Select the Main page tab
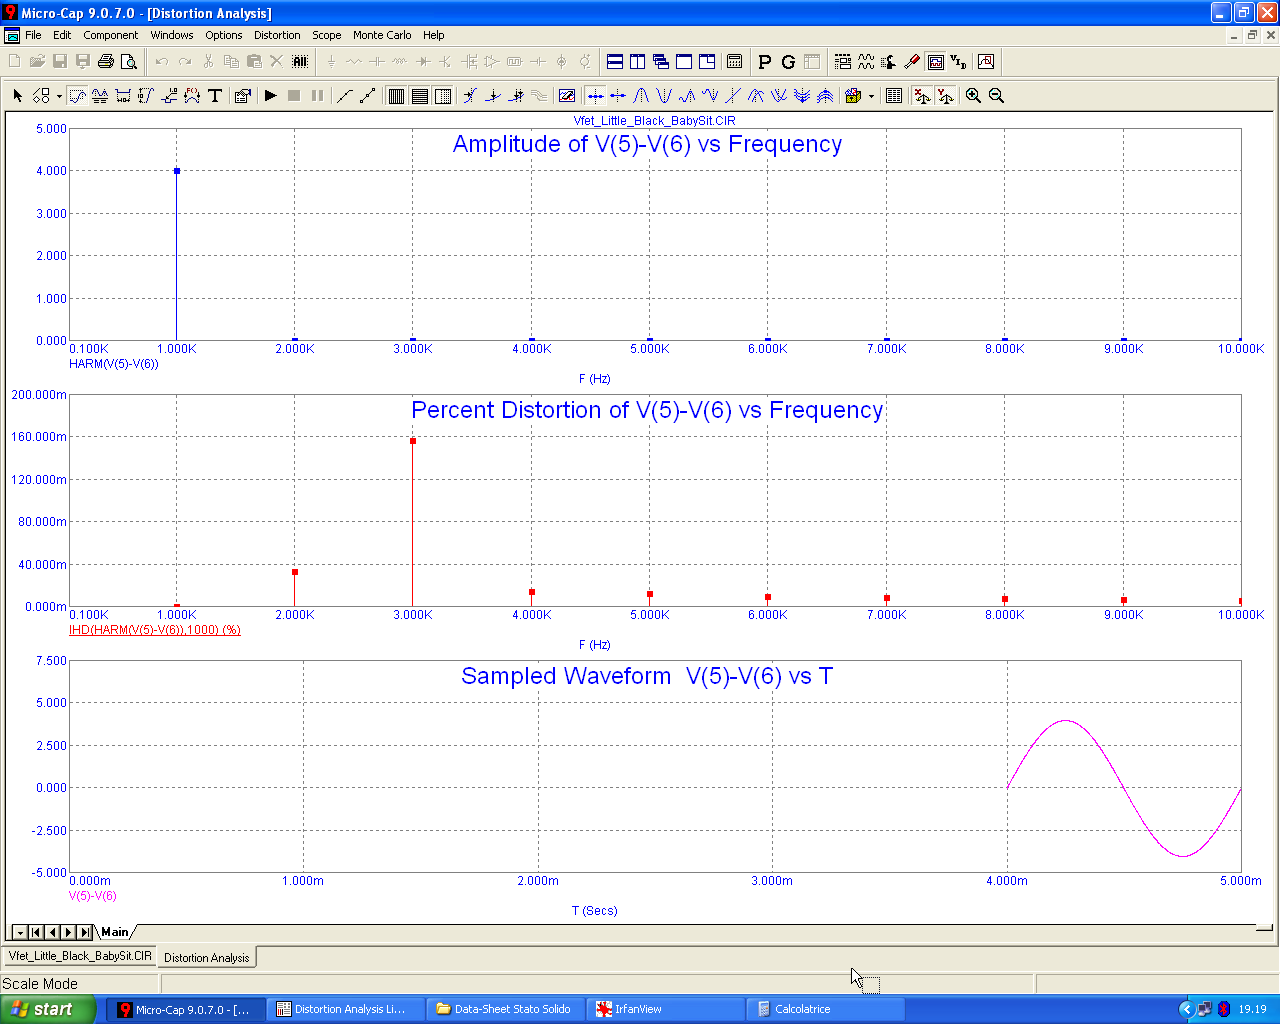Screen dimensions: 1280x1024 [x=115, y=932]
